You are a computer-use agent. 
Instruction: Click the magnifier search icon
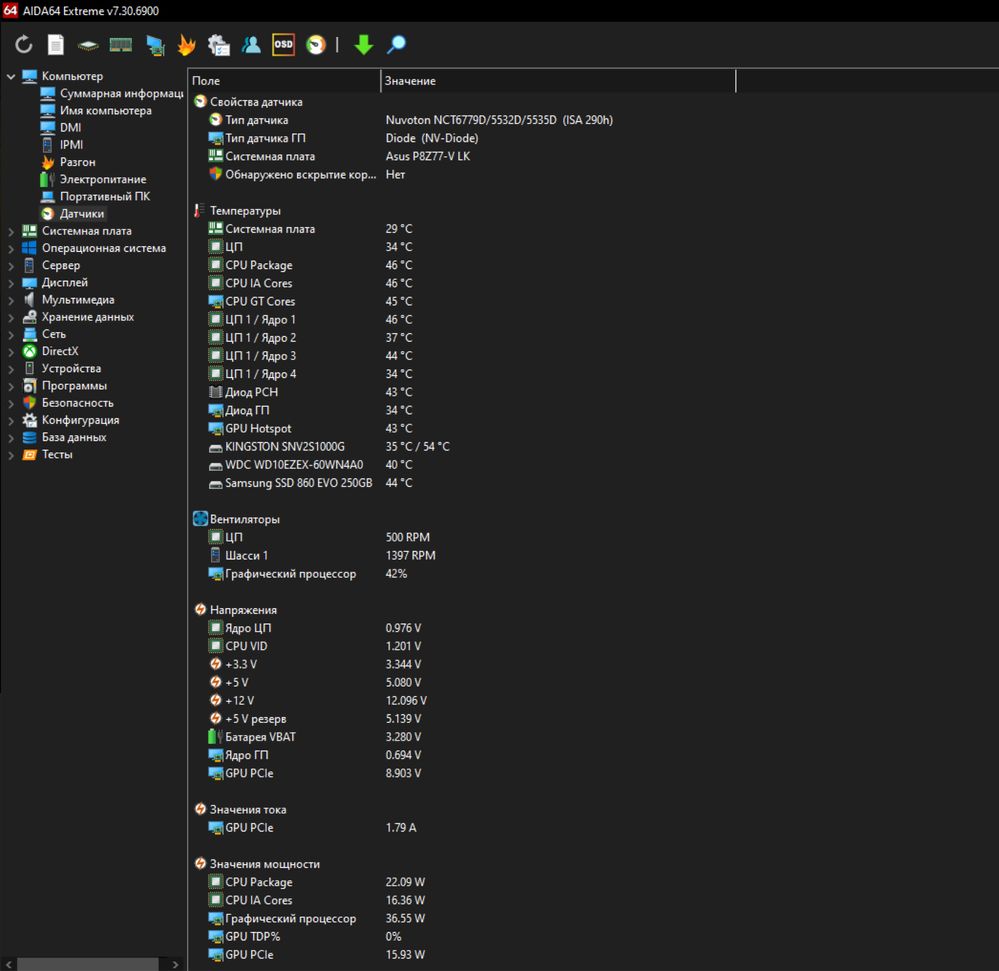[396, 45]
